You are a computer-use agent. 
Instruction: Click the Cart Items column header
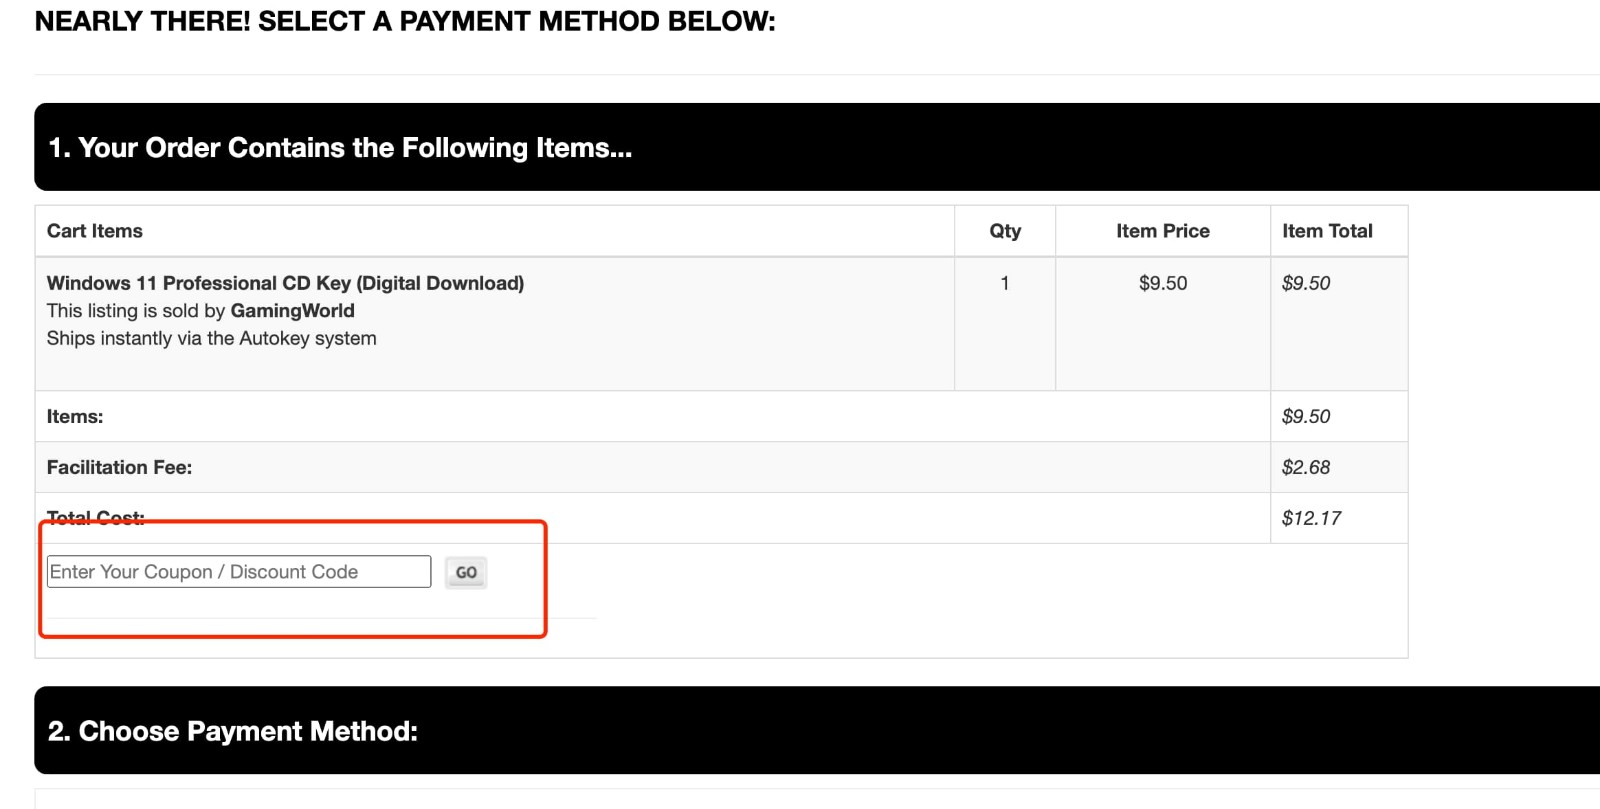[x=94, y=230]
